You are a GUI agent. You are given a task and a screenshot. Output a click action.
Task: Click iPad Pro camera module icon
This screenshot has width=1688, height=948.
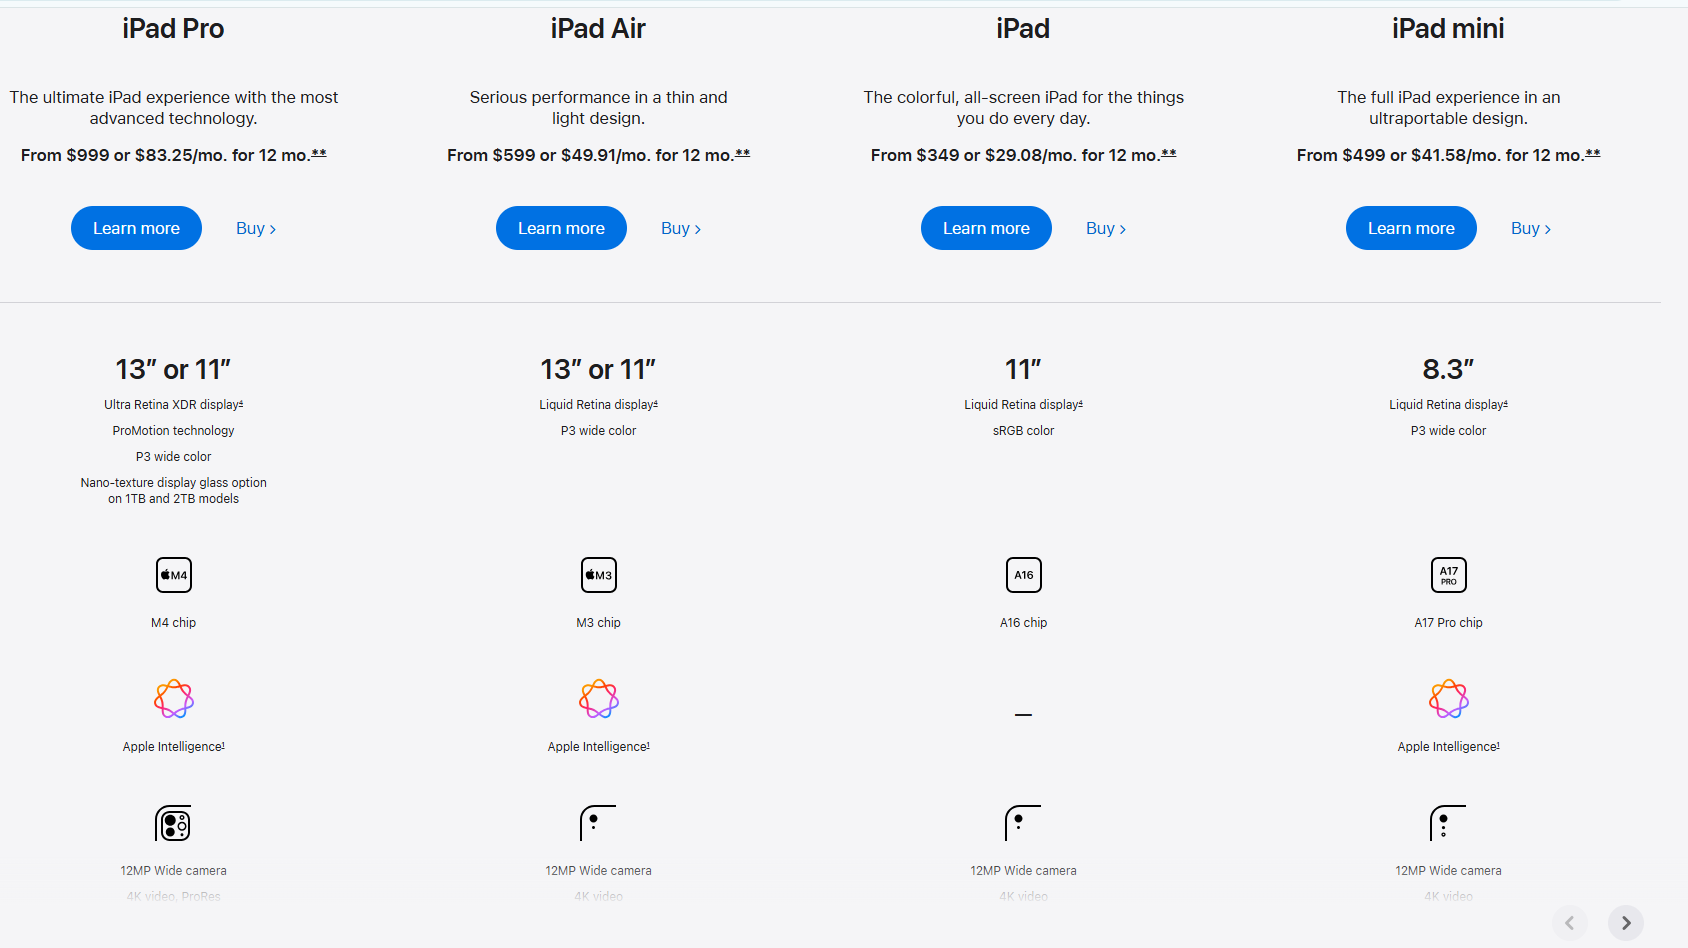click(173, 823)
